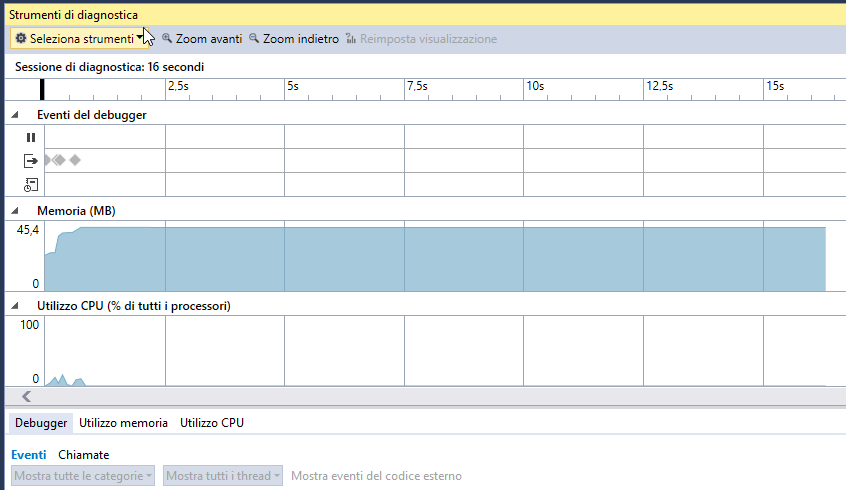Select the isolated diamond event marker

coord(75,160)
